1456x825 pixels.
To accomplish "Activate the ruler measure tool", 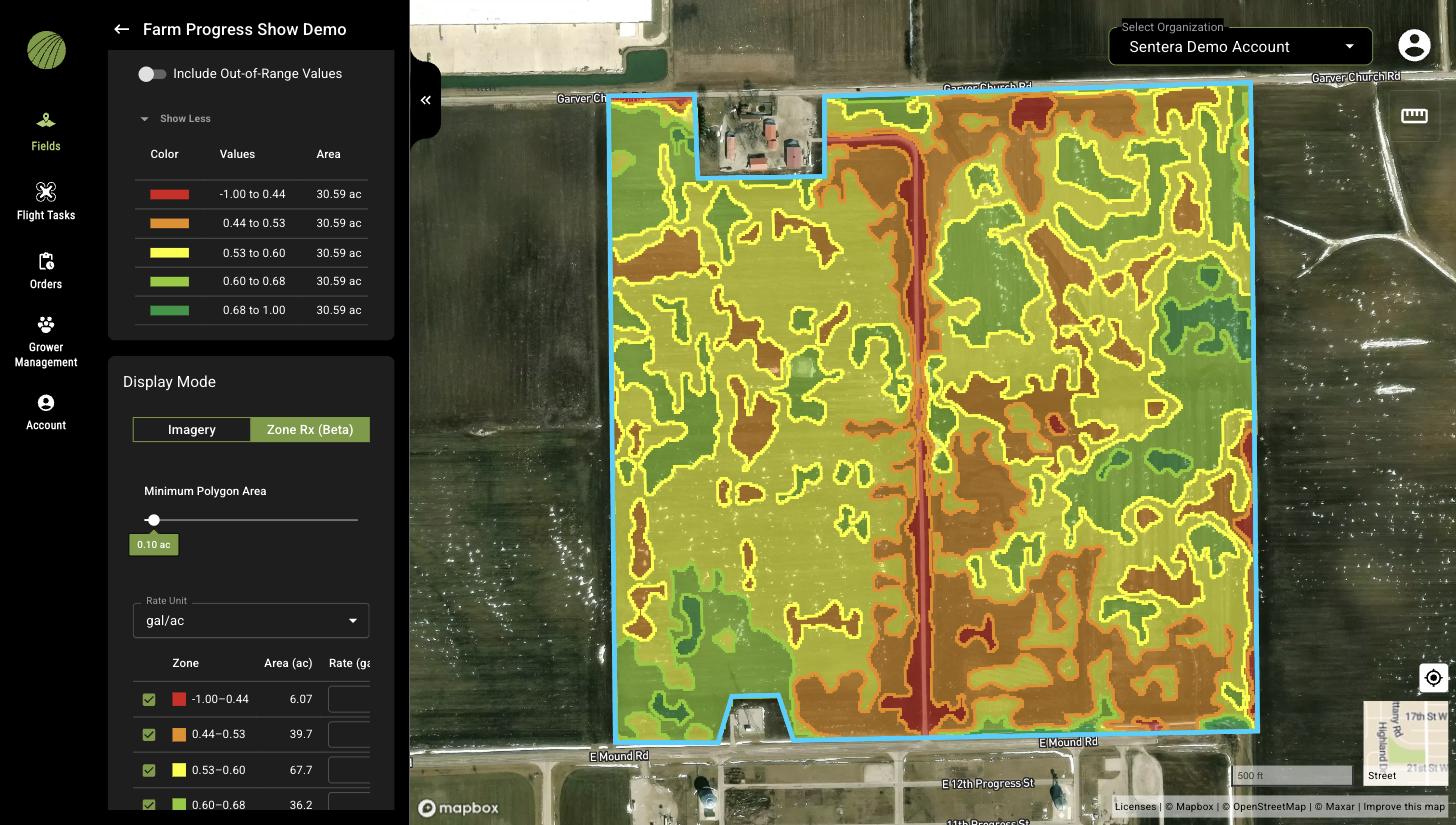I will tap(1414, 115).
